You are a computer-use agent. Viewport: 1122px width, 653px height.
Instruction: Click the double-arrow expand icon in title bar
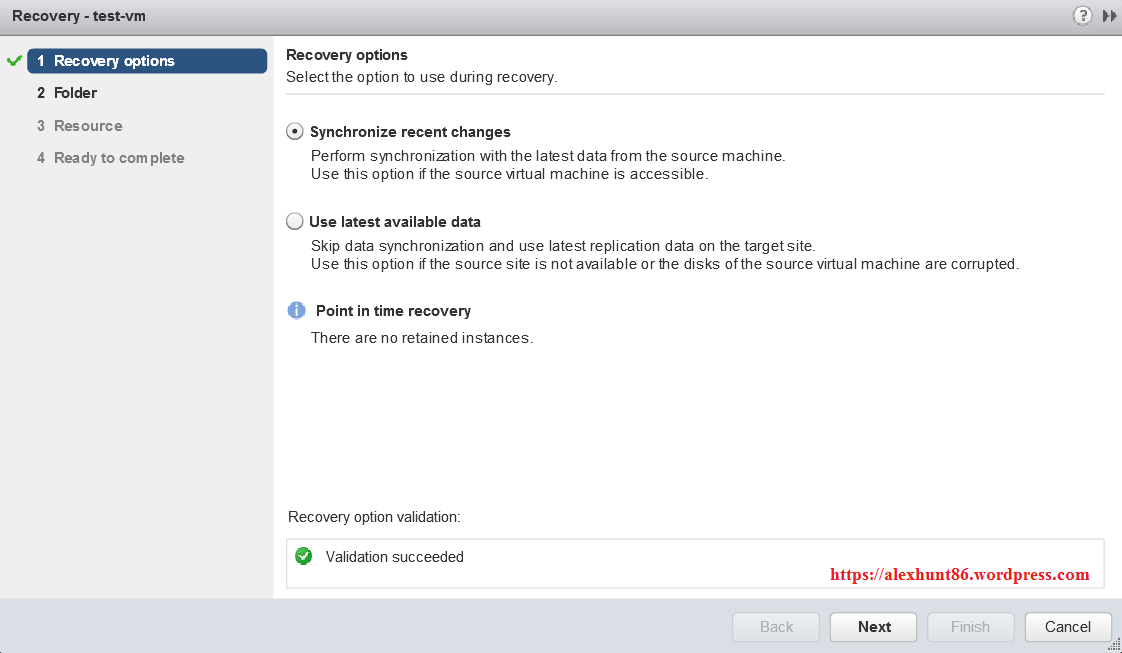point(1109,16)
